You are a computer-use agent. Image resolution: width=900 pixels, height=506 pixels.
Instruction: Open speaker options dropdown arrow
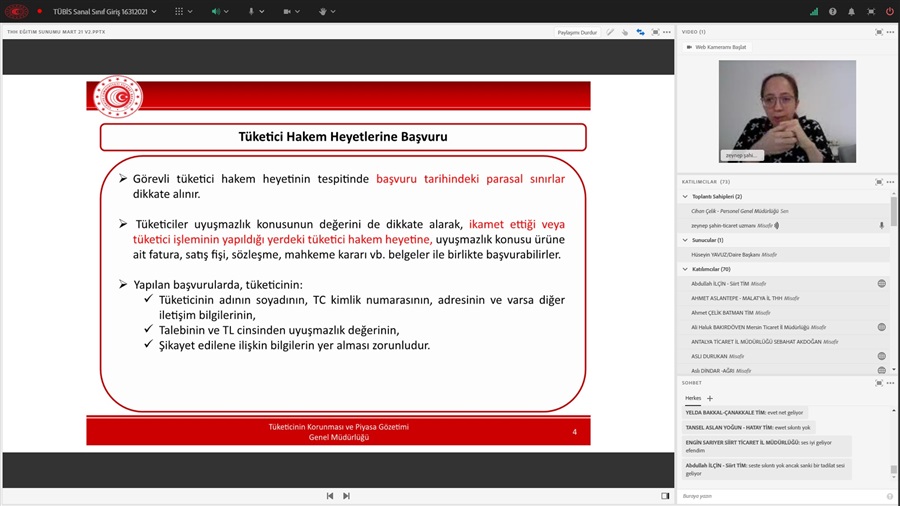pyautogui.click(x=226, y=11)
